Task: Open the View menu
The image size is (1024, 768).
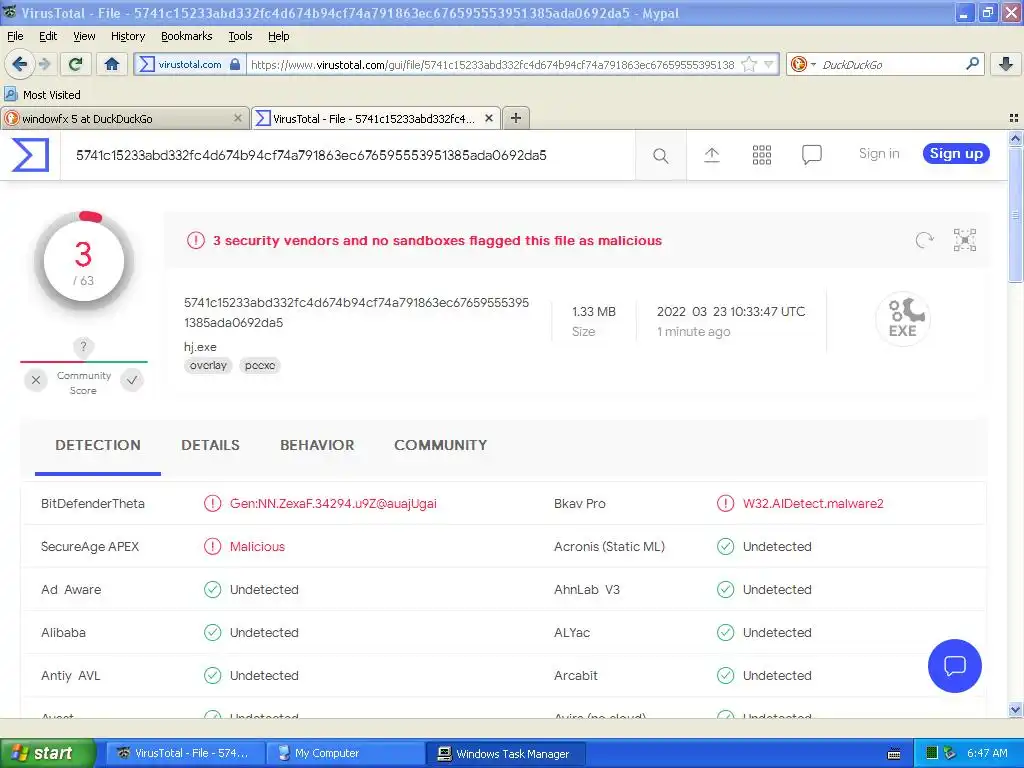Action: pos(84,36)
